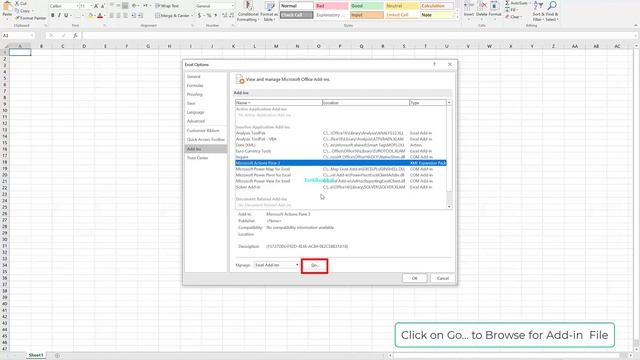Select the Microsoft Power Pivot for Excel row
The image size is (640, 360).
[x=341, y=175]
